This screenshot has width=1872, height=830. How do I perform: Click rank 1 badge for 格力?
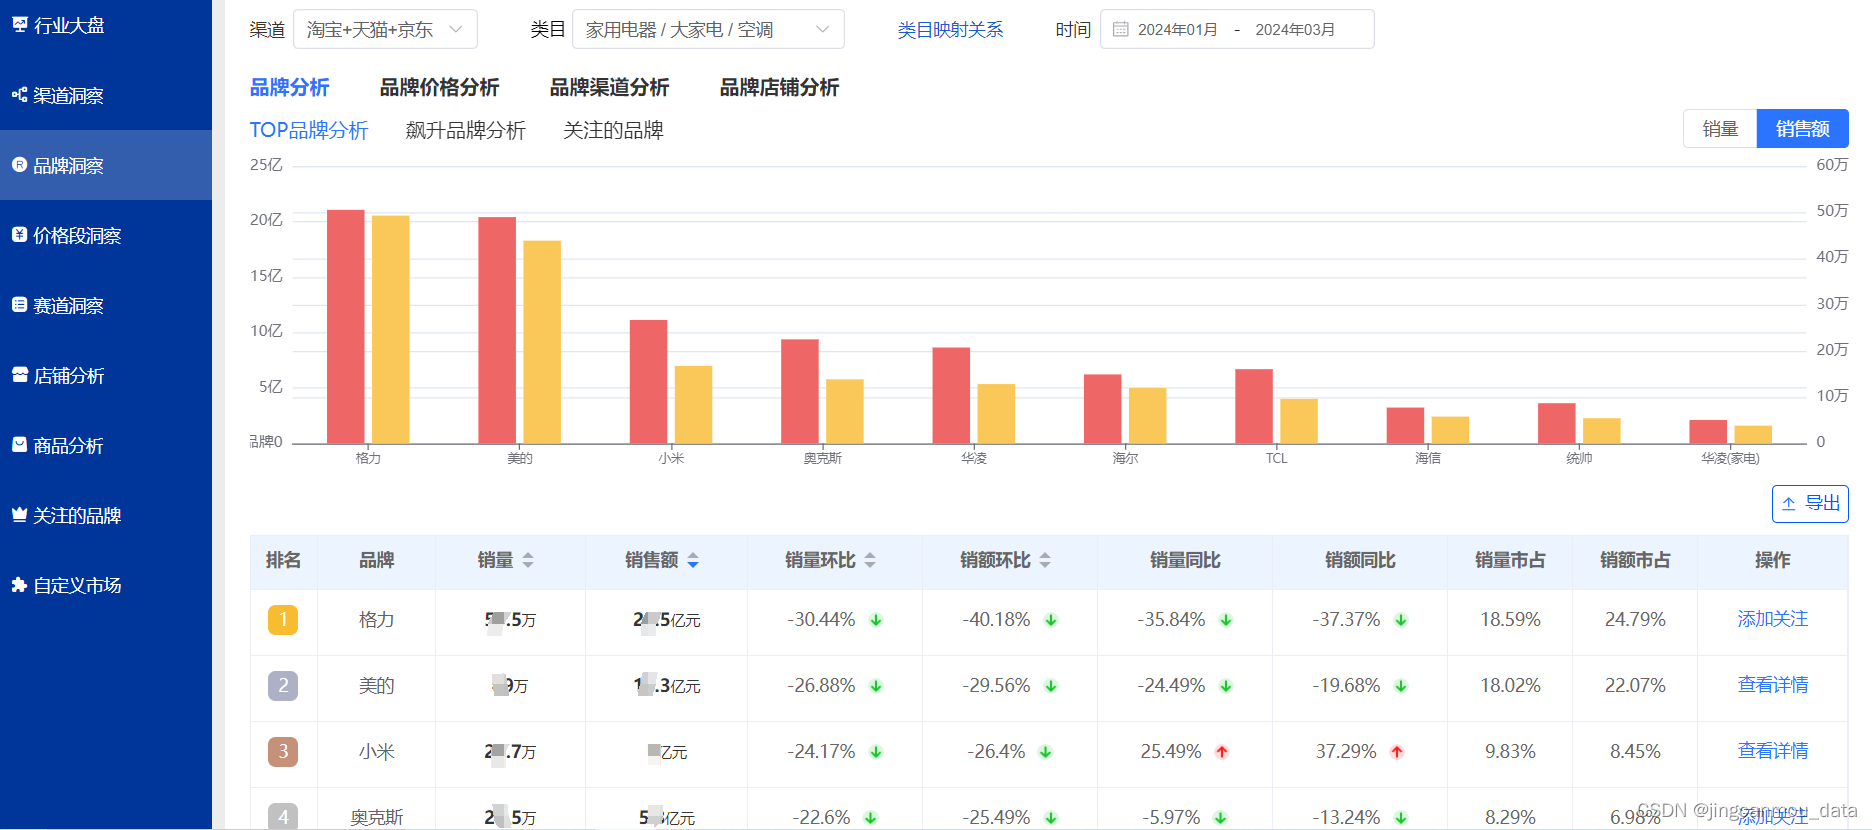283,620
